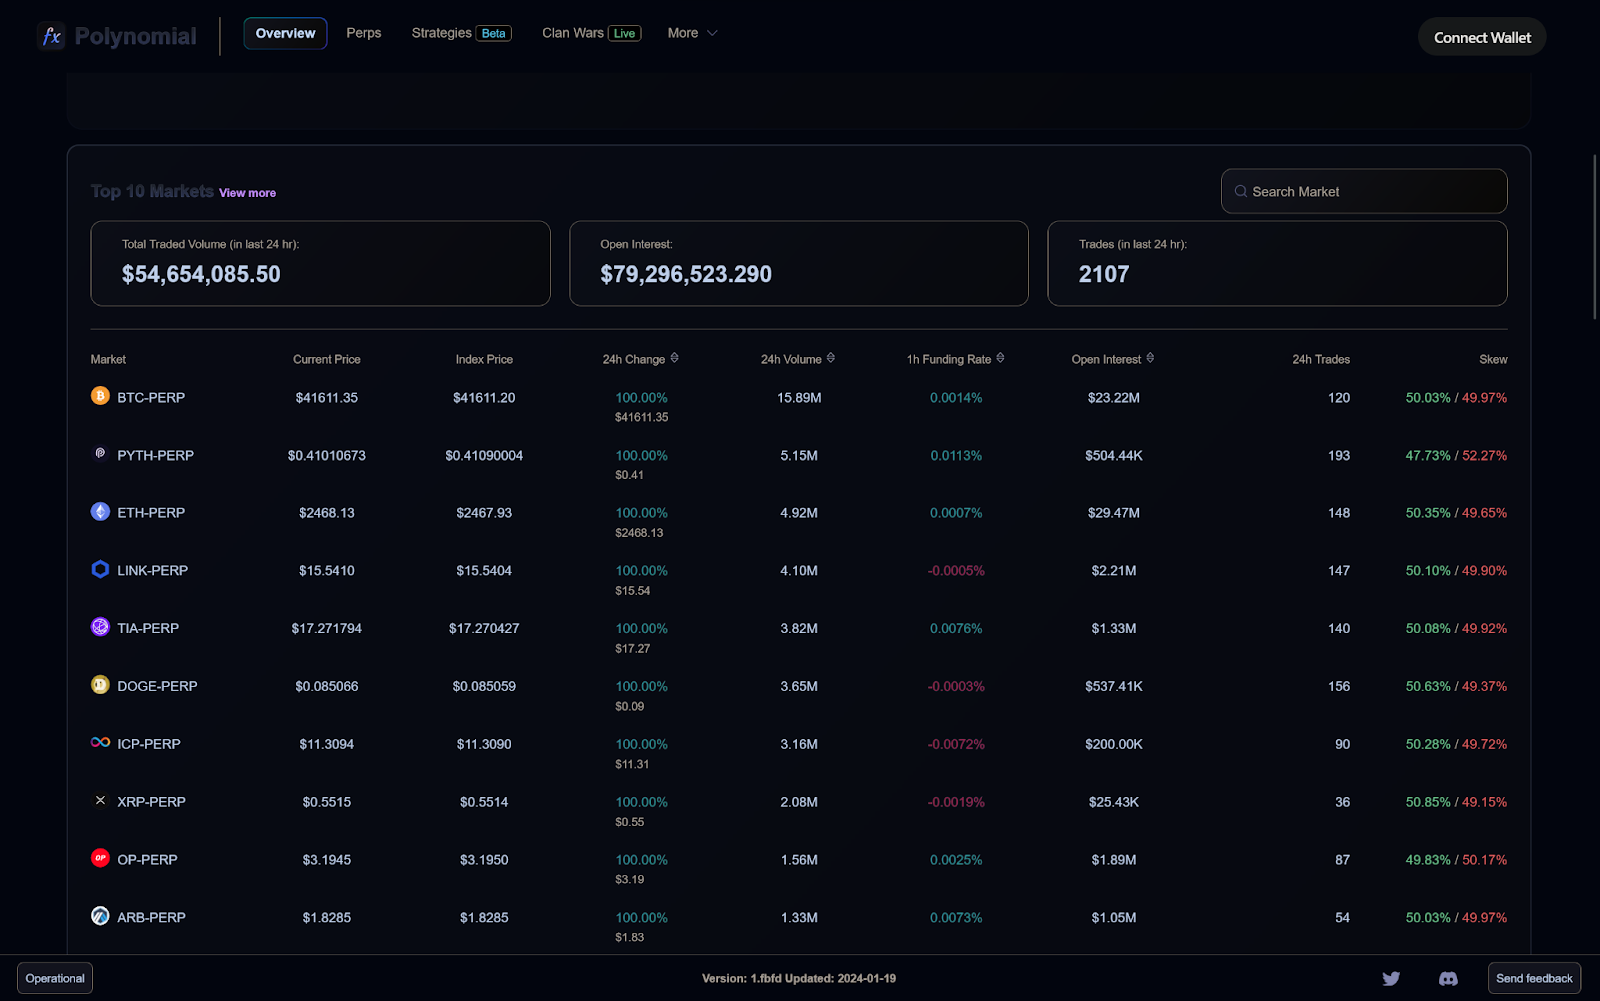
Task: Select the XRP-PERP market name
Action: coord(151,802)
